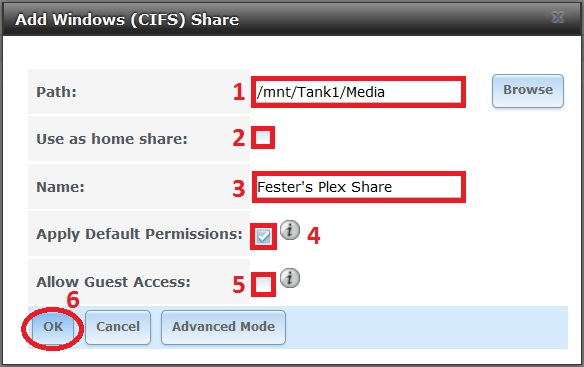Click the "Name:" label
The height and width of the screenshot is (367, 584).
pyautogui.click(x=60, y=187)
